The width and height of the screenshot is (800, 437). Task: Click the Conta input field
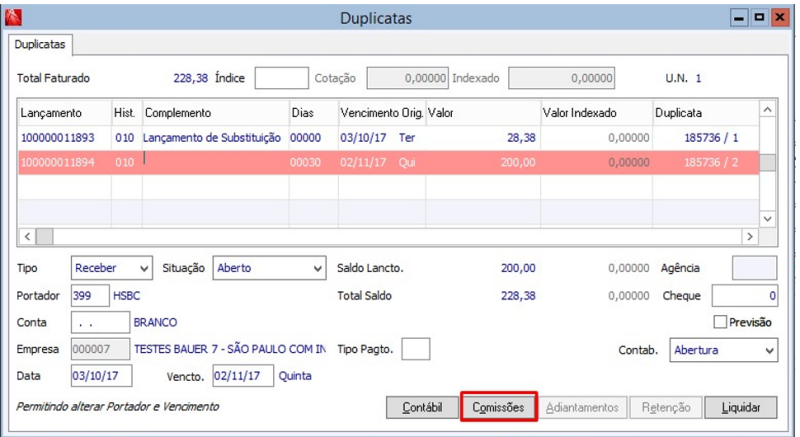(x=100, y=322)
